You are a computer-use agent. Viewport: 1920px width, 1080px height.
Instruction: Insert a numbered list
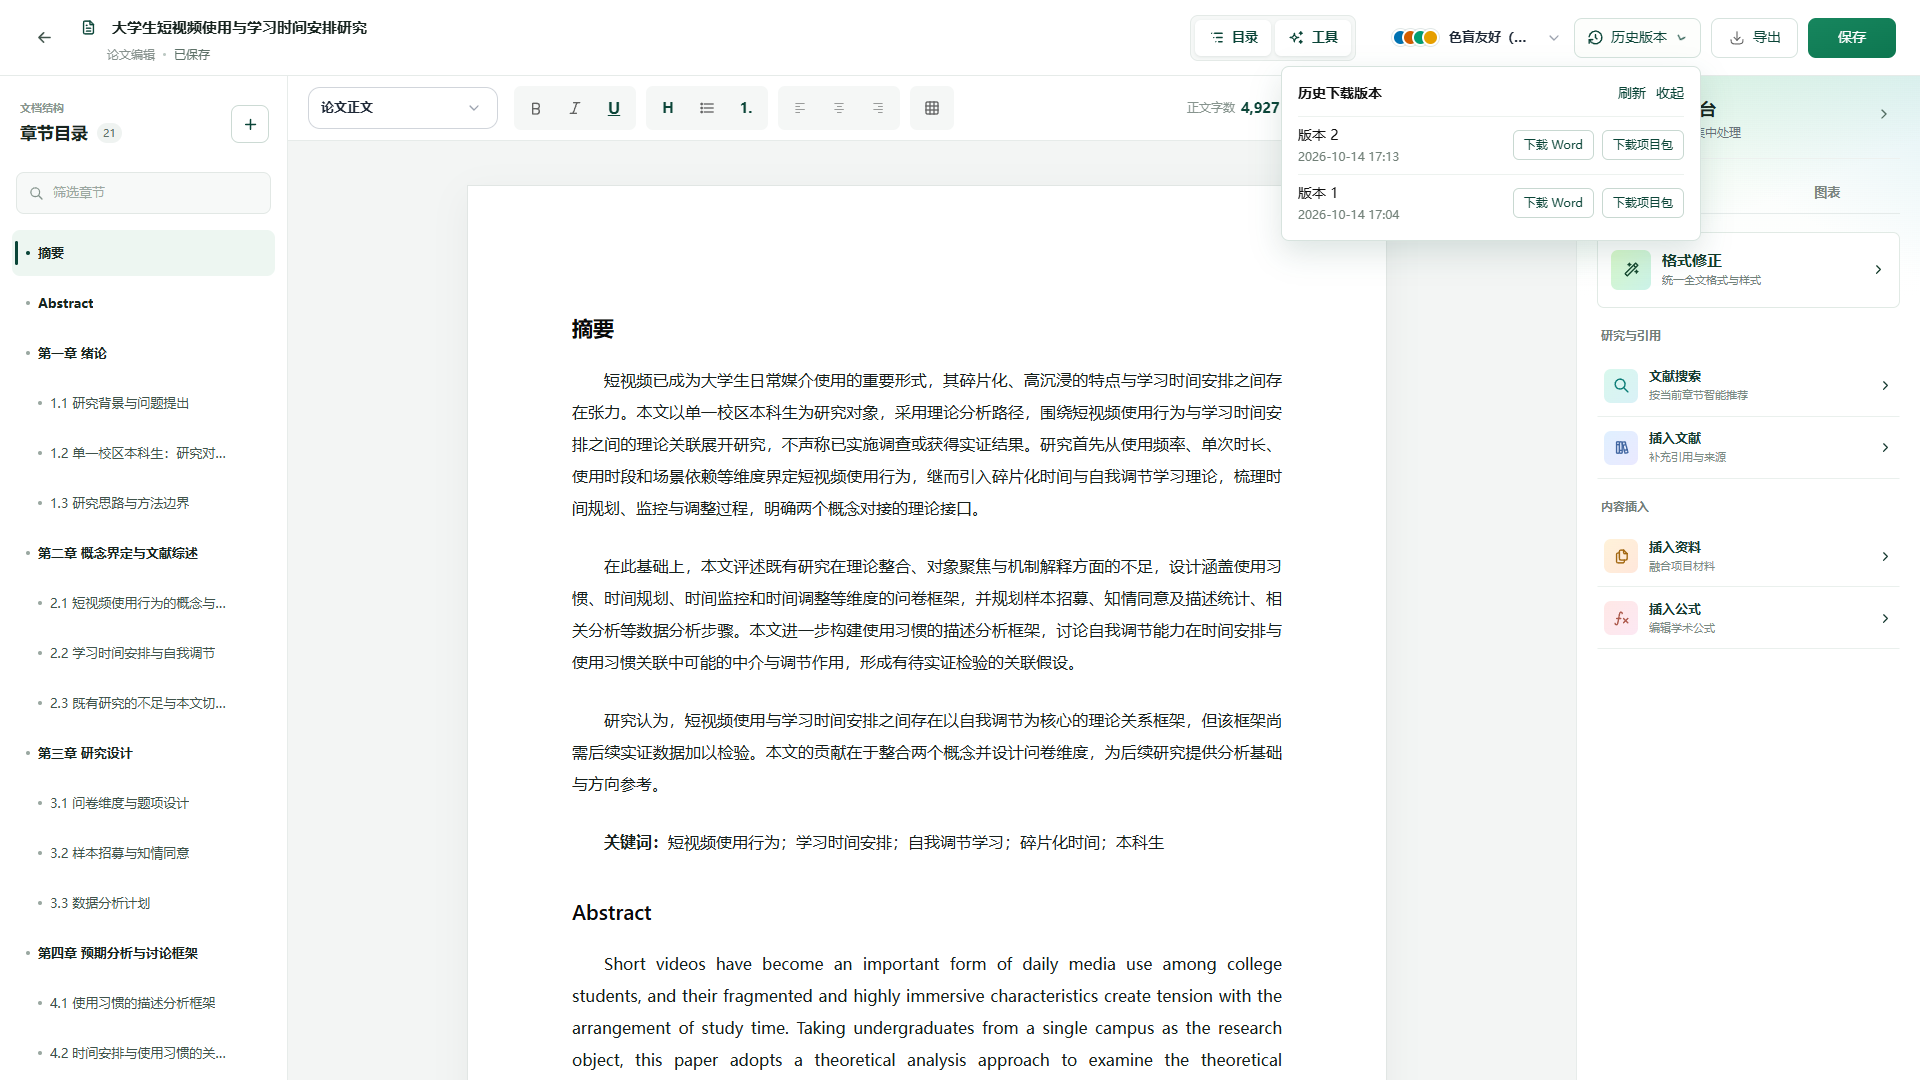(746, 108)
